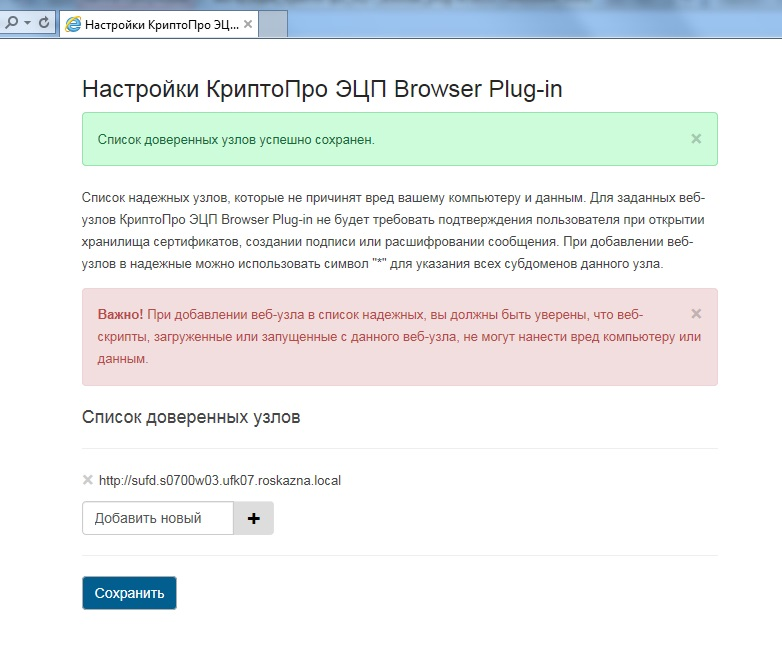Screen dimensions: 782x652
Task: Click the Список доверенных узлов heading
Action: pyautogui.click(x=191, y=417)
